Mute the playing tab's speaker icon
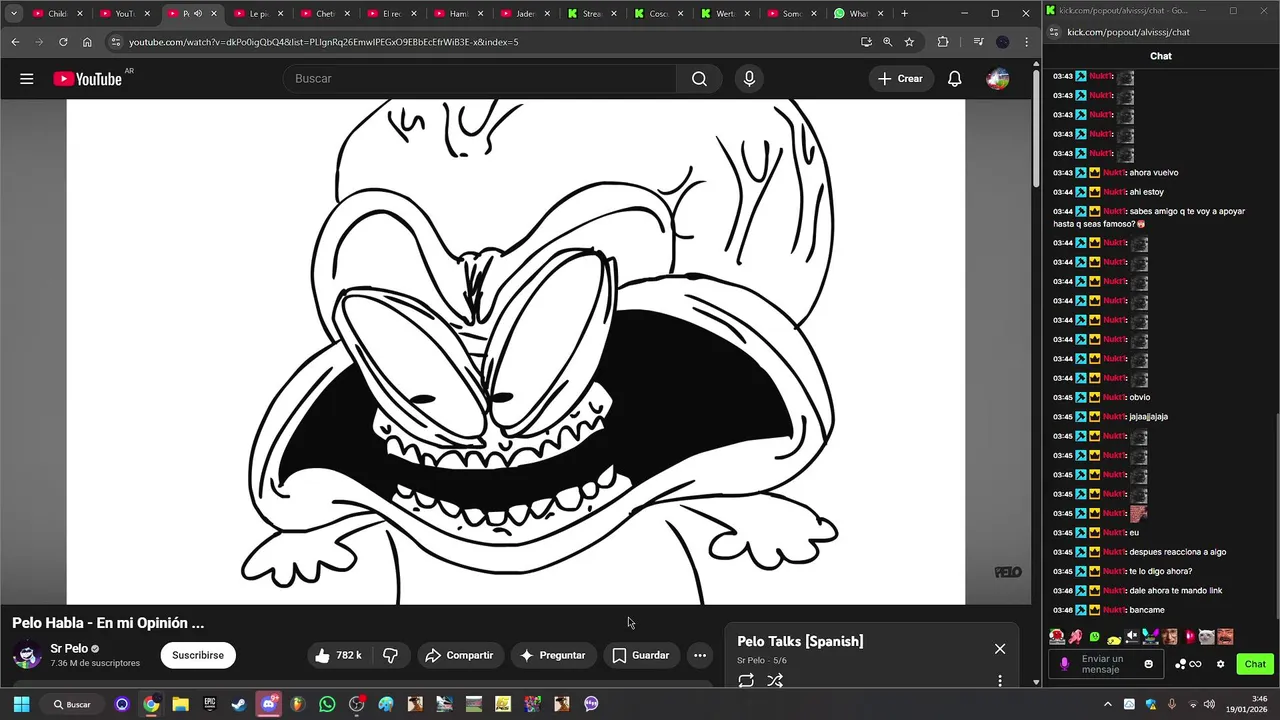1280x720 pixels. click(x=198, y=14)
